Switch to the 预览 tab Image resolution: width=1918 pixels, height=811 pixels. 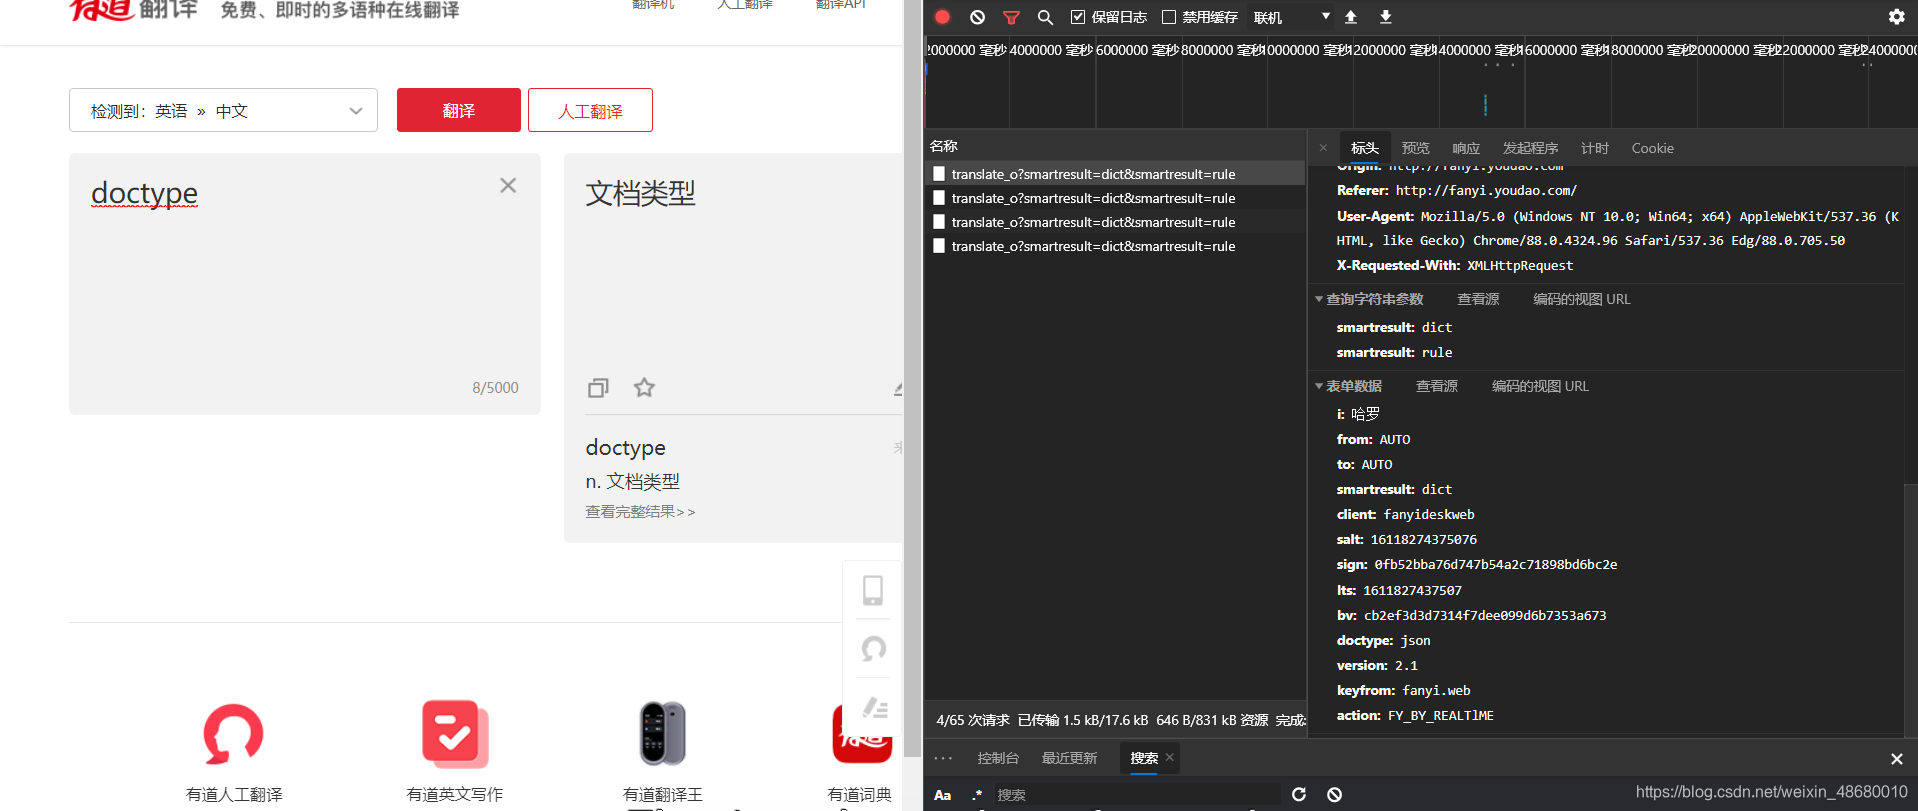(x=1415, y=148)
